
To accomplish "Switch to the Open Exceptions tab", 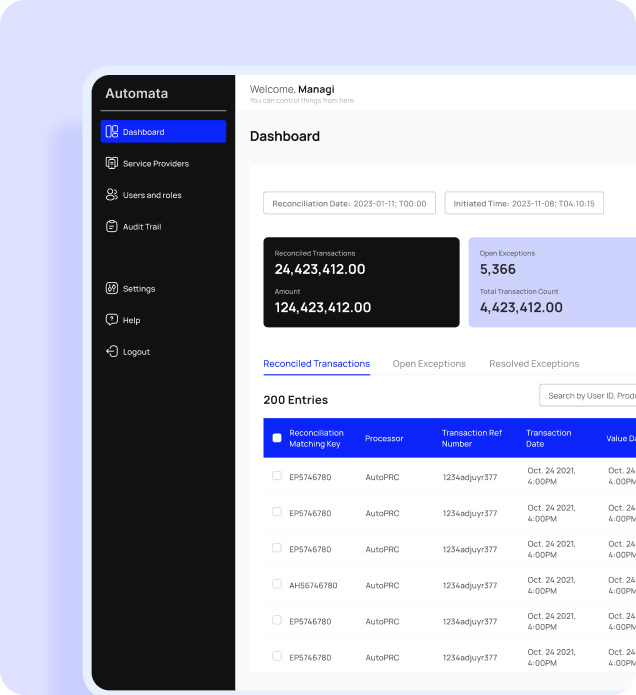I will (429, 364).
